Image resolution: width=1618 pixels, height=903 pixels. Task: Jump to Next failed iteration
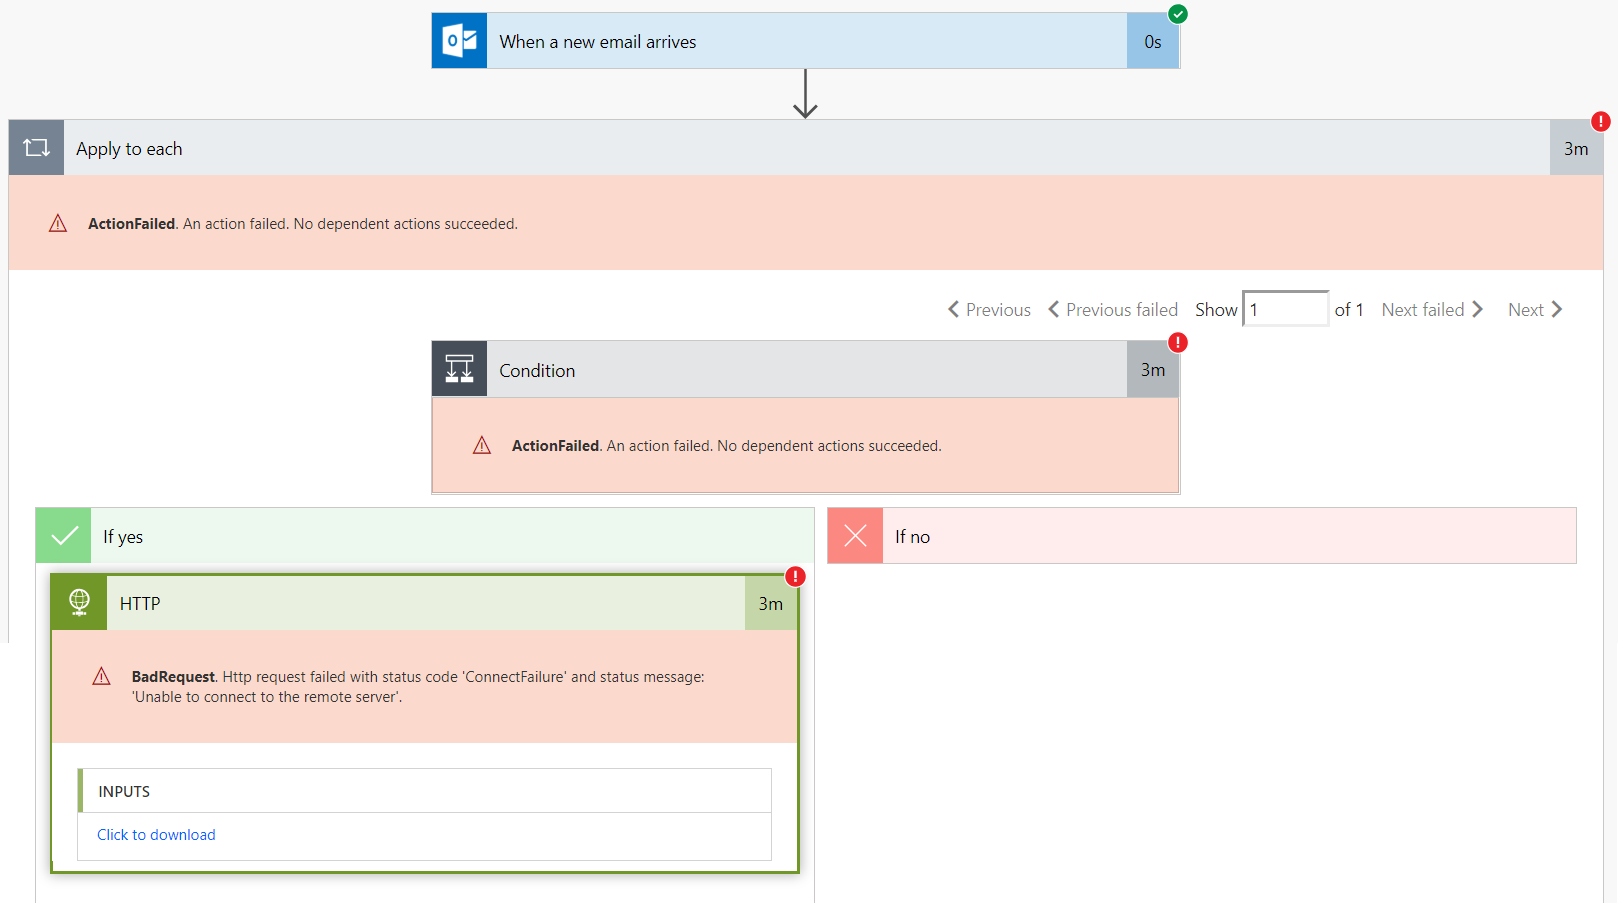[x=1432, y=310]
